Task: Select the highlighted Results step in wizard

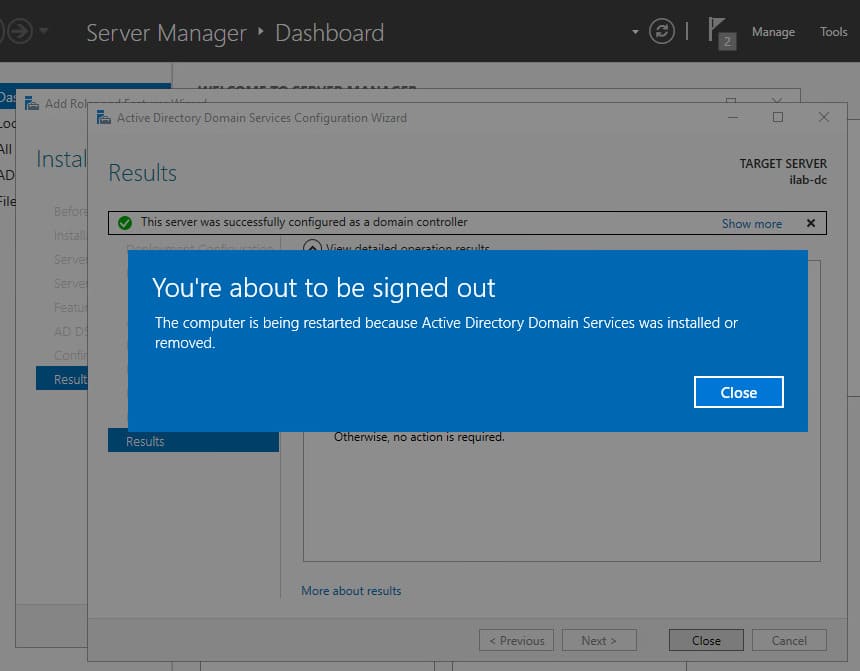Action: coord(192,441)
